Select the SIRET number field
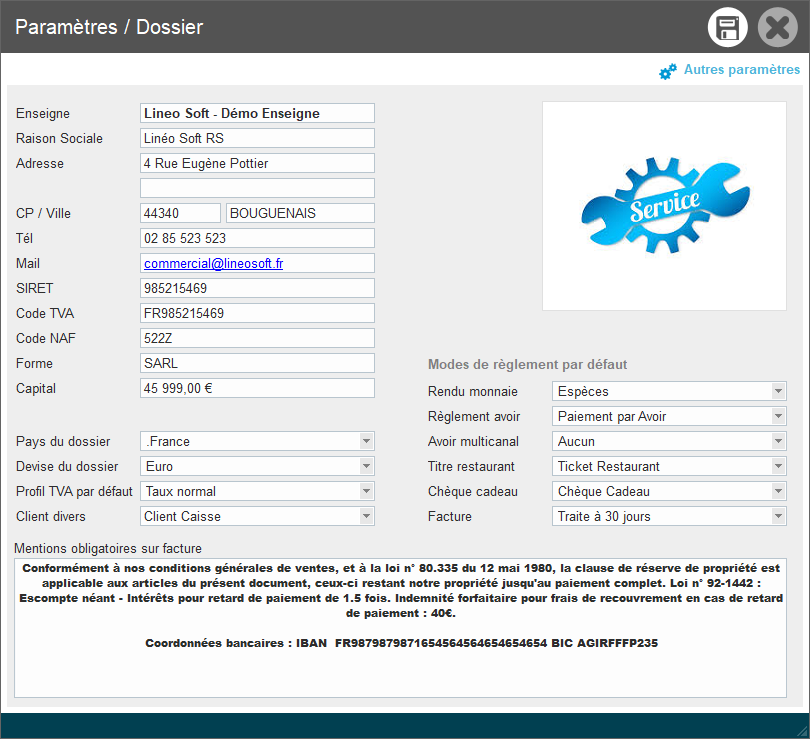 click(257, 288)
